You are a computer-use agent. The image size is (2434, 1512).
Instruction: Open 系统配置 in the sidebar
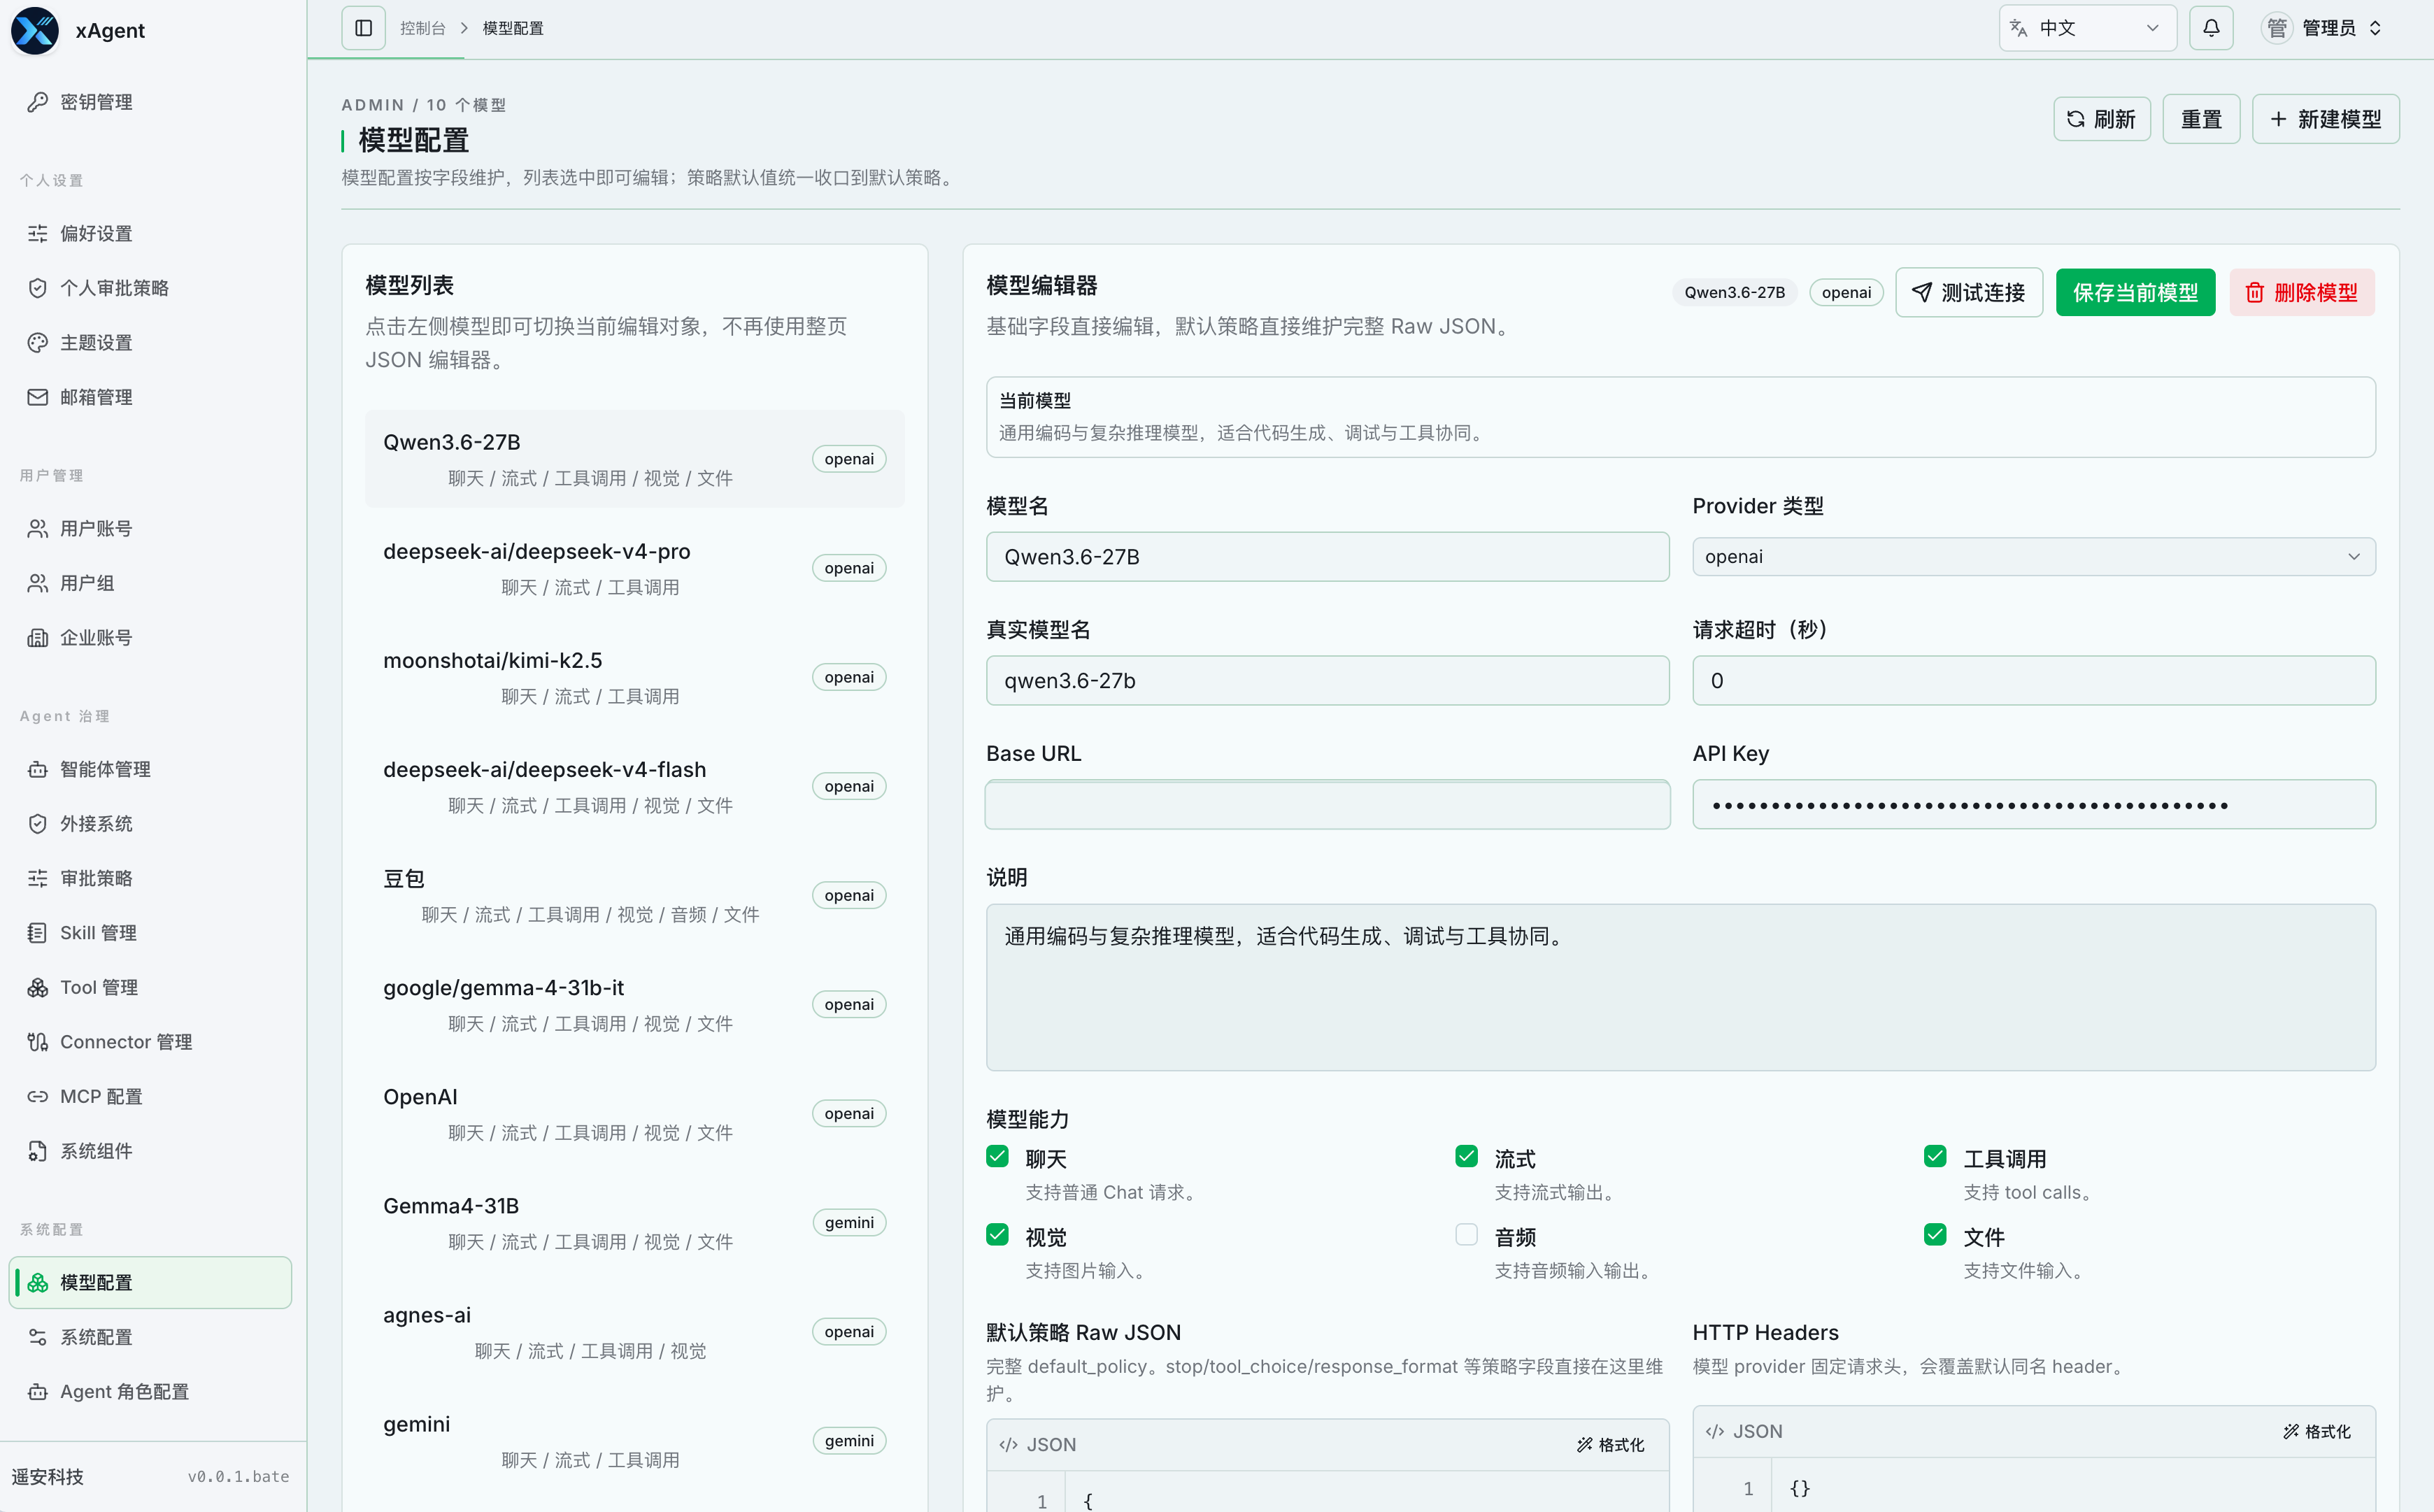(x=150, y=1337)
